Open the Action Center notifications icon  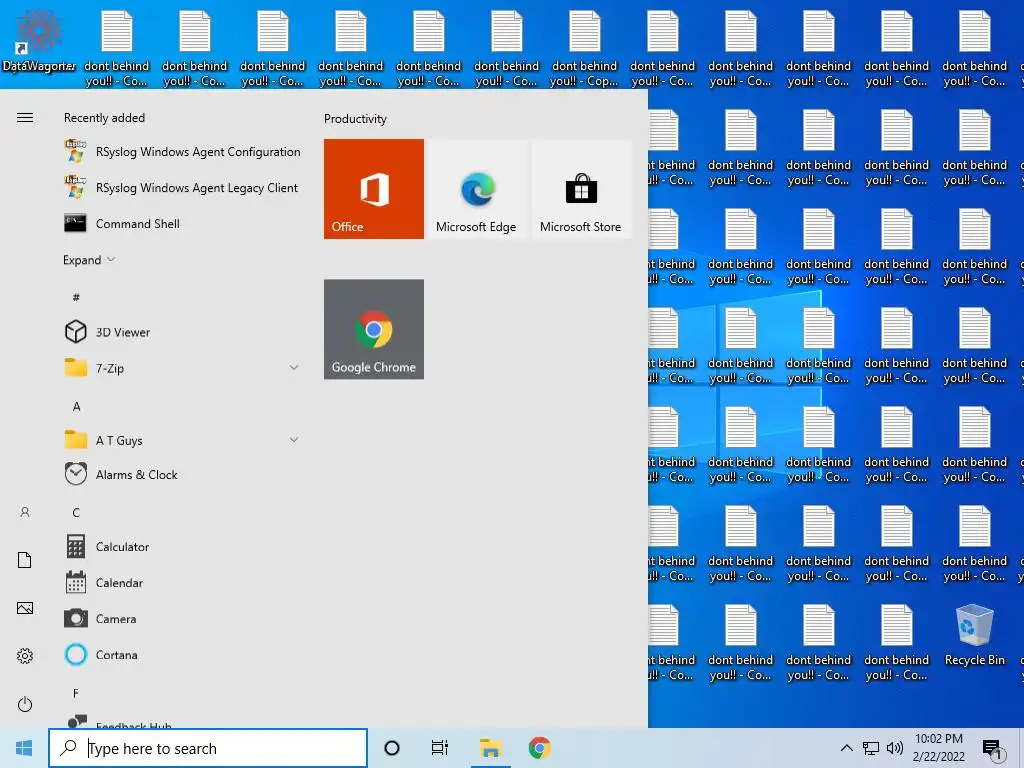click(993, 748)
